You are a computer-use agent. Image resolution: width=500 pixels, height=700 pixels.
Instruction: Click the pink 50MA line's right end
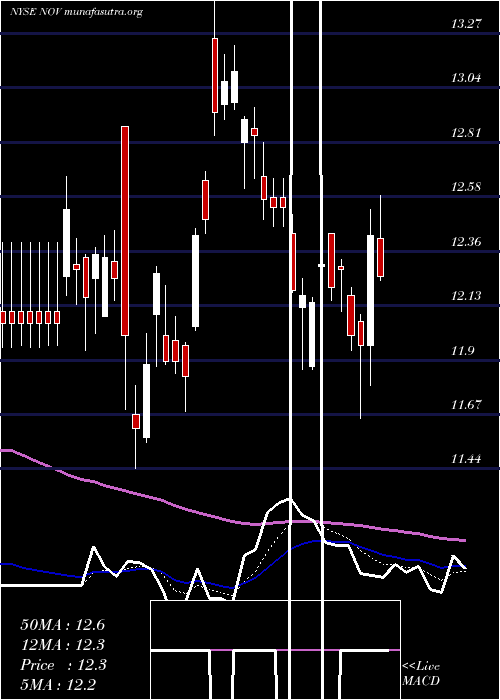point(464,540)
